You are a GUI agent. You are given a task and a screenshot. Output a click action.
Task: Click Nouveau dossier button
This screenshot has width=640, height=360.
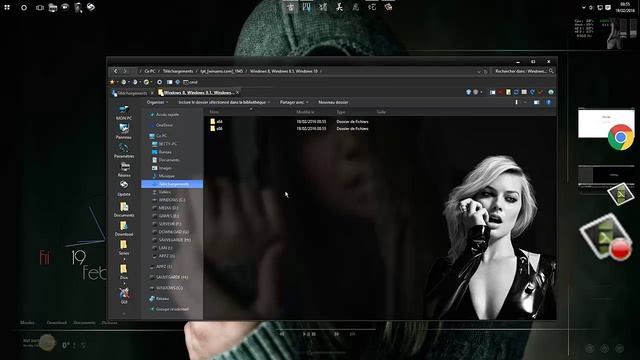tap(333, 102)
